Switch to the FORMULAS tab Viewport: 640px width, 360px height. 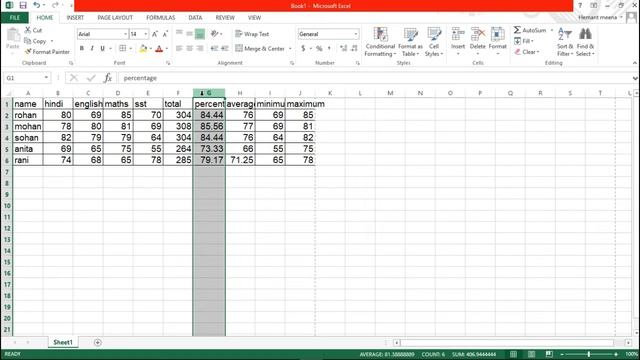coord(160,18)
